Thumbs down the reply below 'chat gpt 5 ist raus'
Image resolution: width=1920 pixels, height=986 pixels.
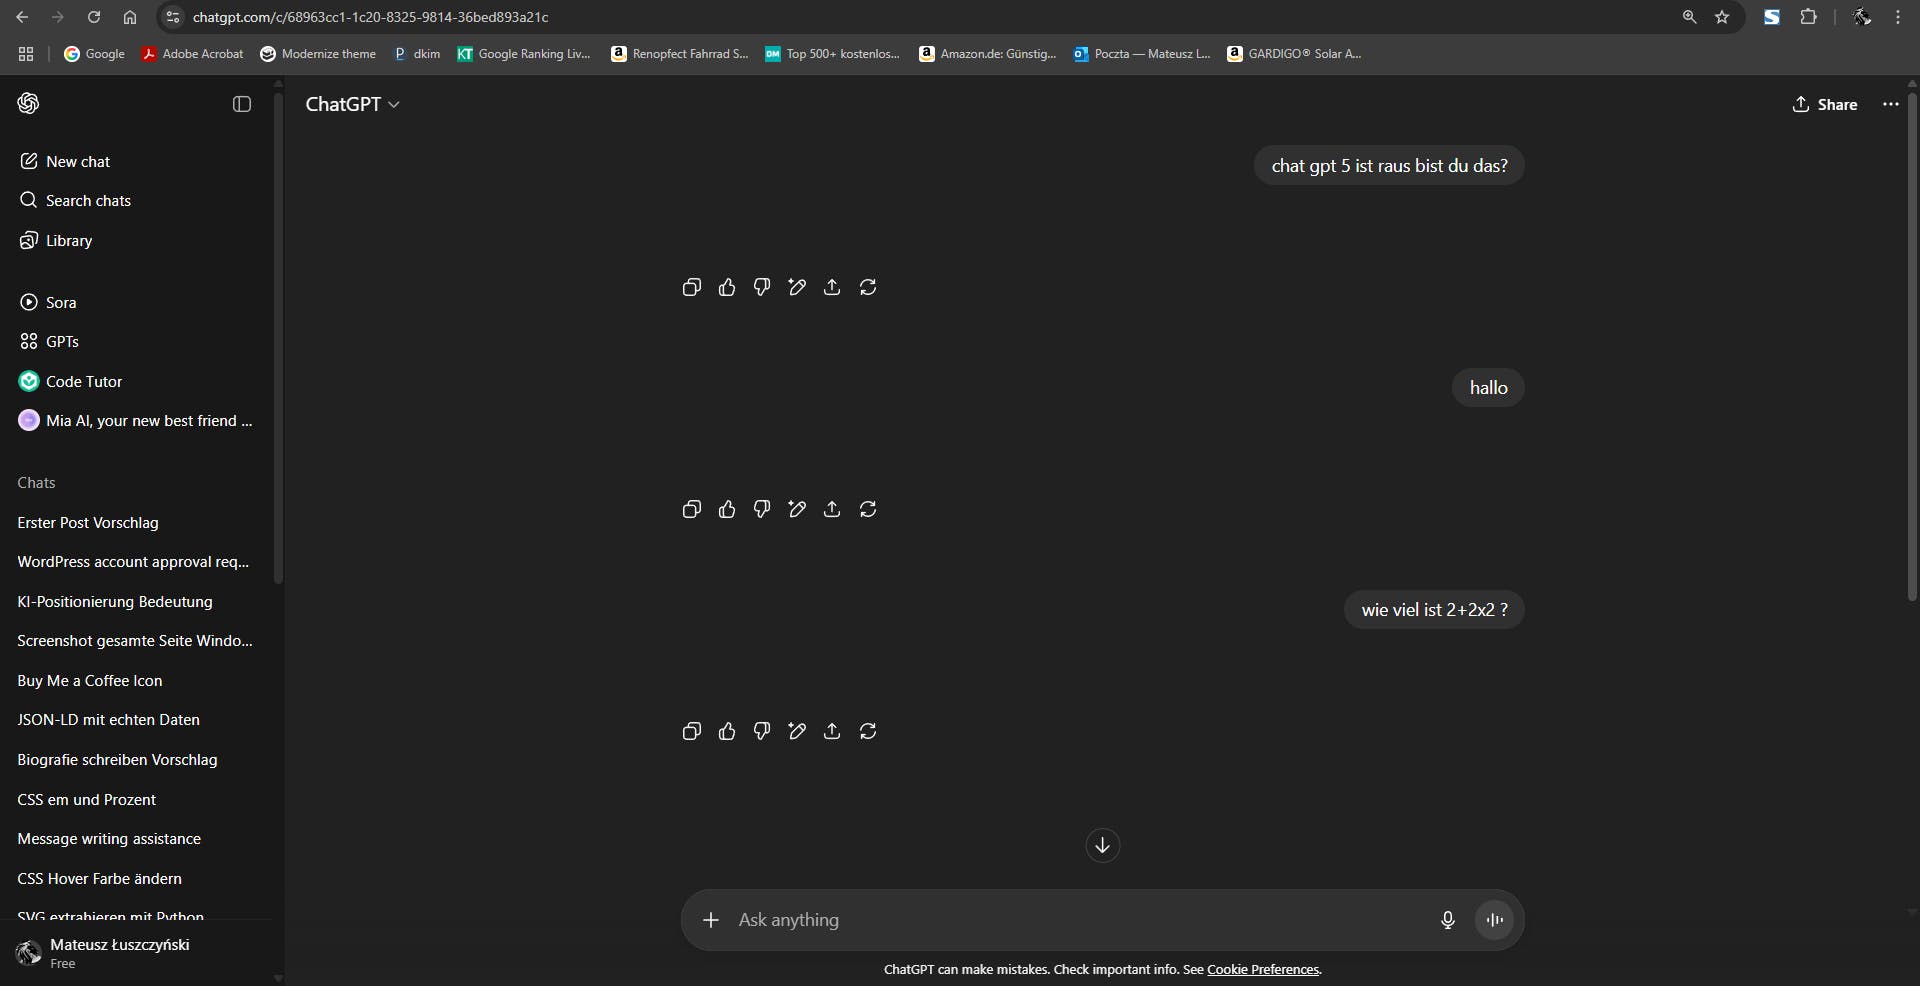click(762, 287)
